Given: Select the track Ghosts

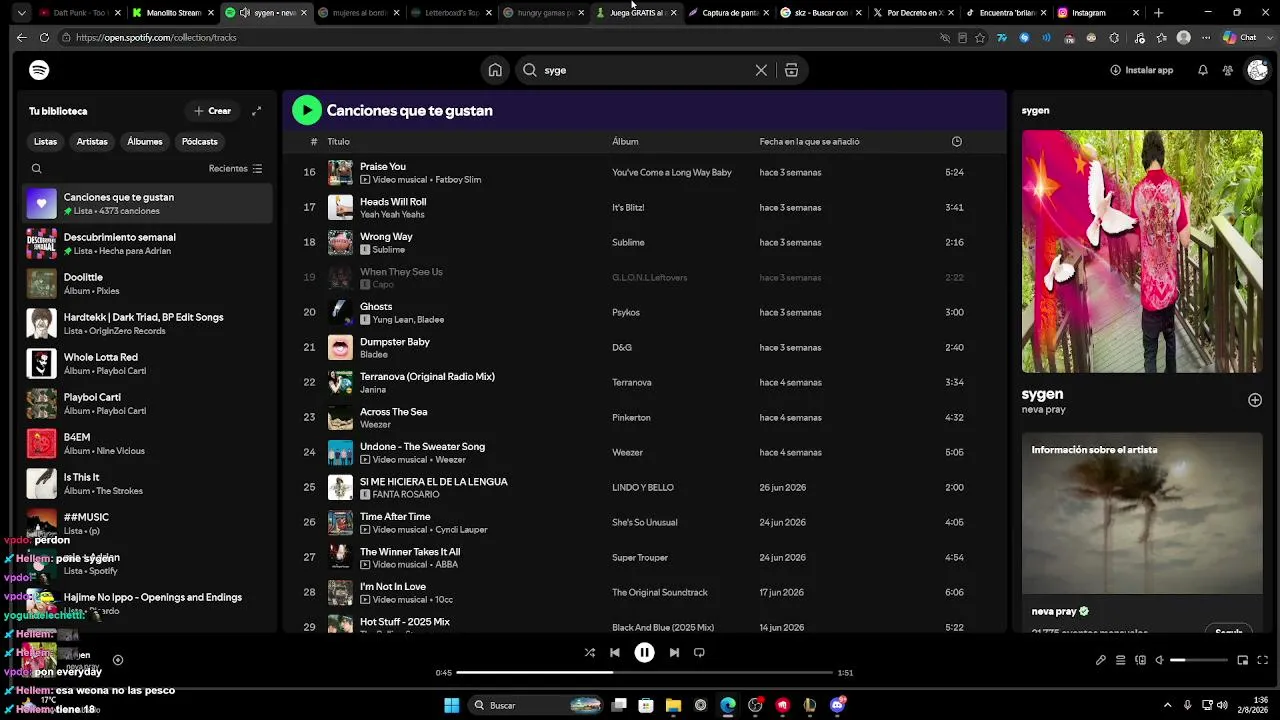Looking at the screenshot, I should point(376,307).
